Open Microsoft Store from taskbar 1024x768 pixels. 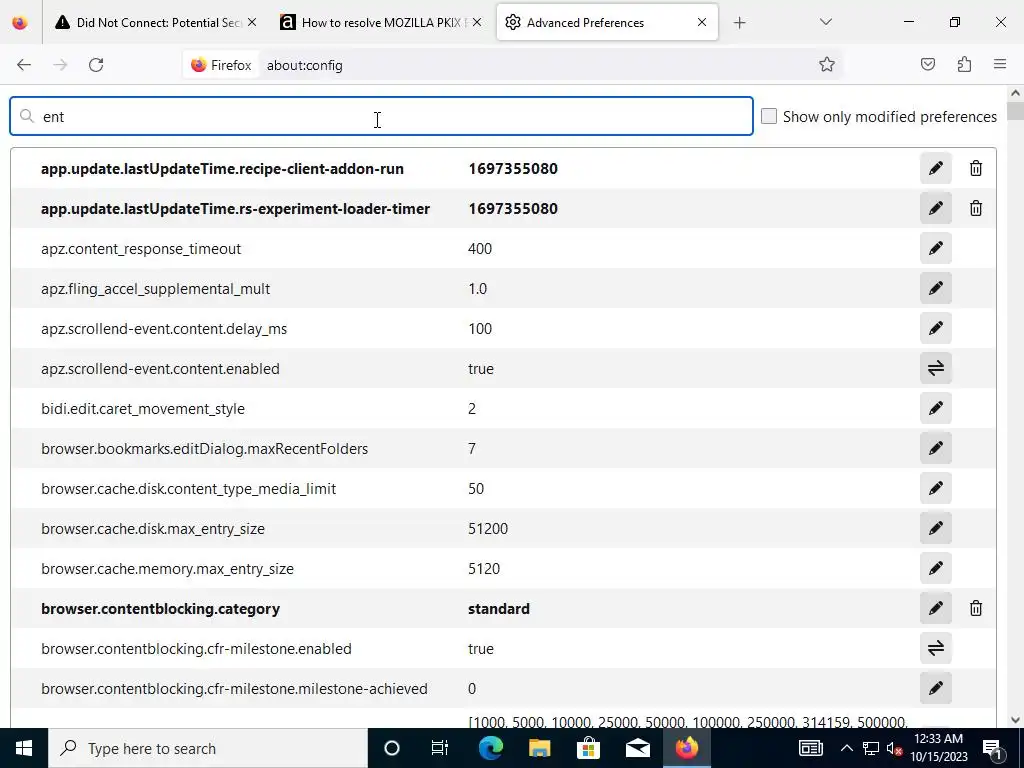[x=588, y=748]
